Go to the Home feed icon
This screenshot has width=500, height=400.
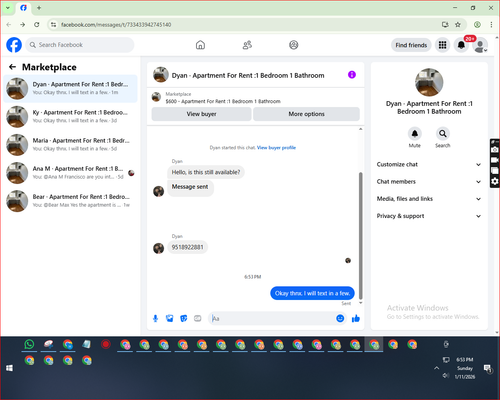click(x=200, y=45)
